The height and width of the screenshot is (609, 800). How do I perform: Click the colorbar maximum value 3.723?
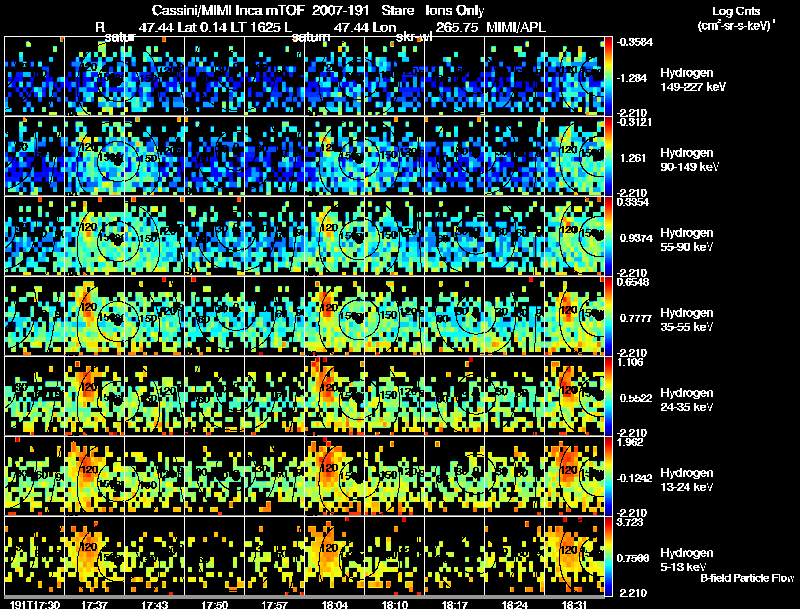[x=630, y=522]
